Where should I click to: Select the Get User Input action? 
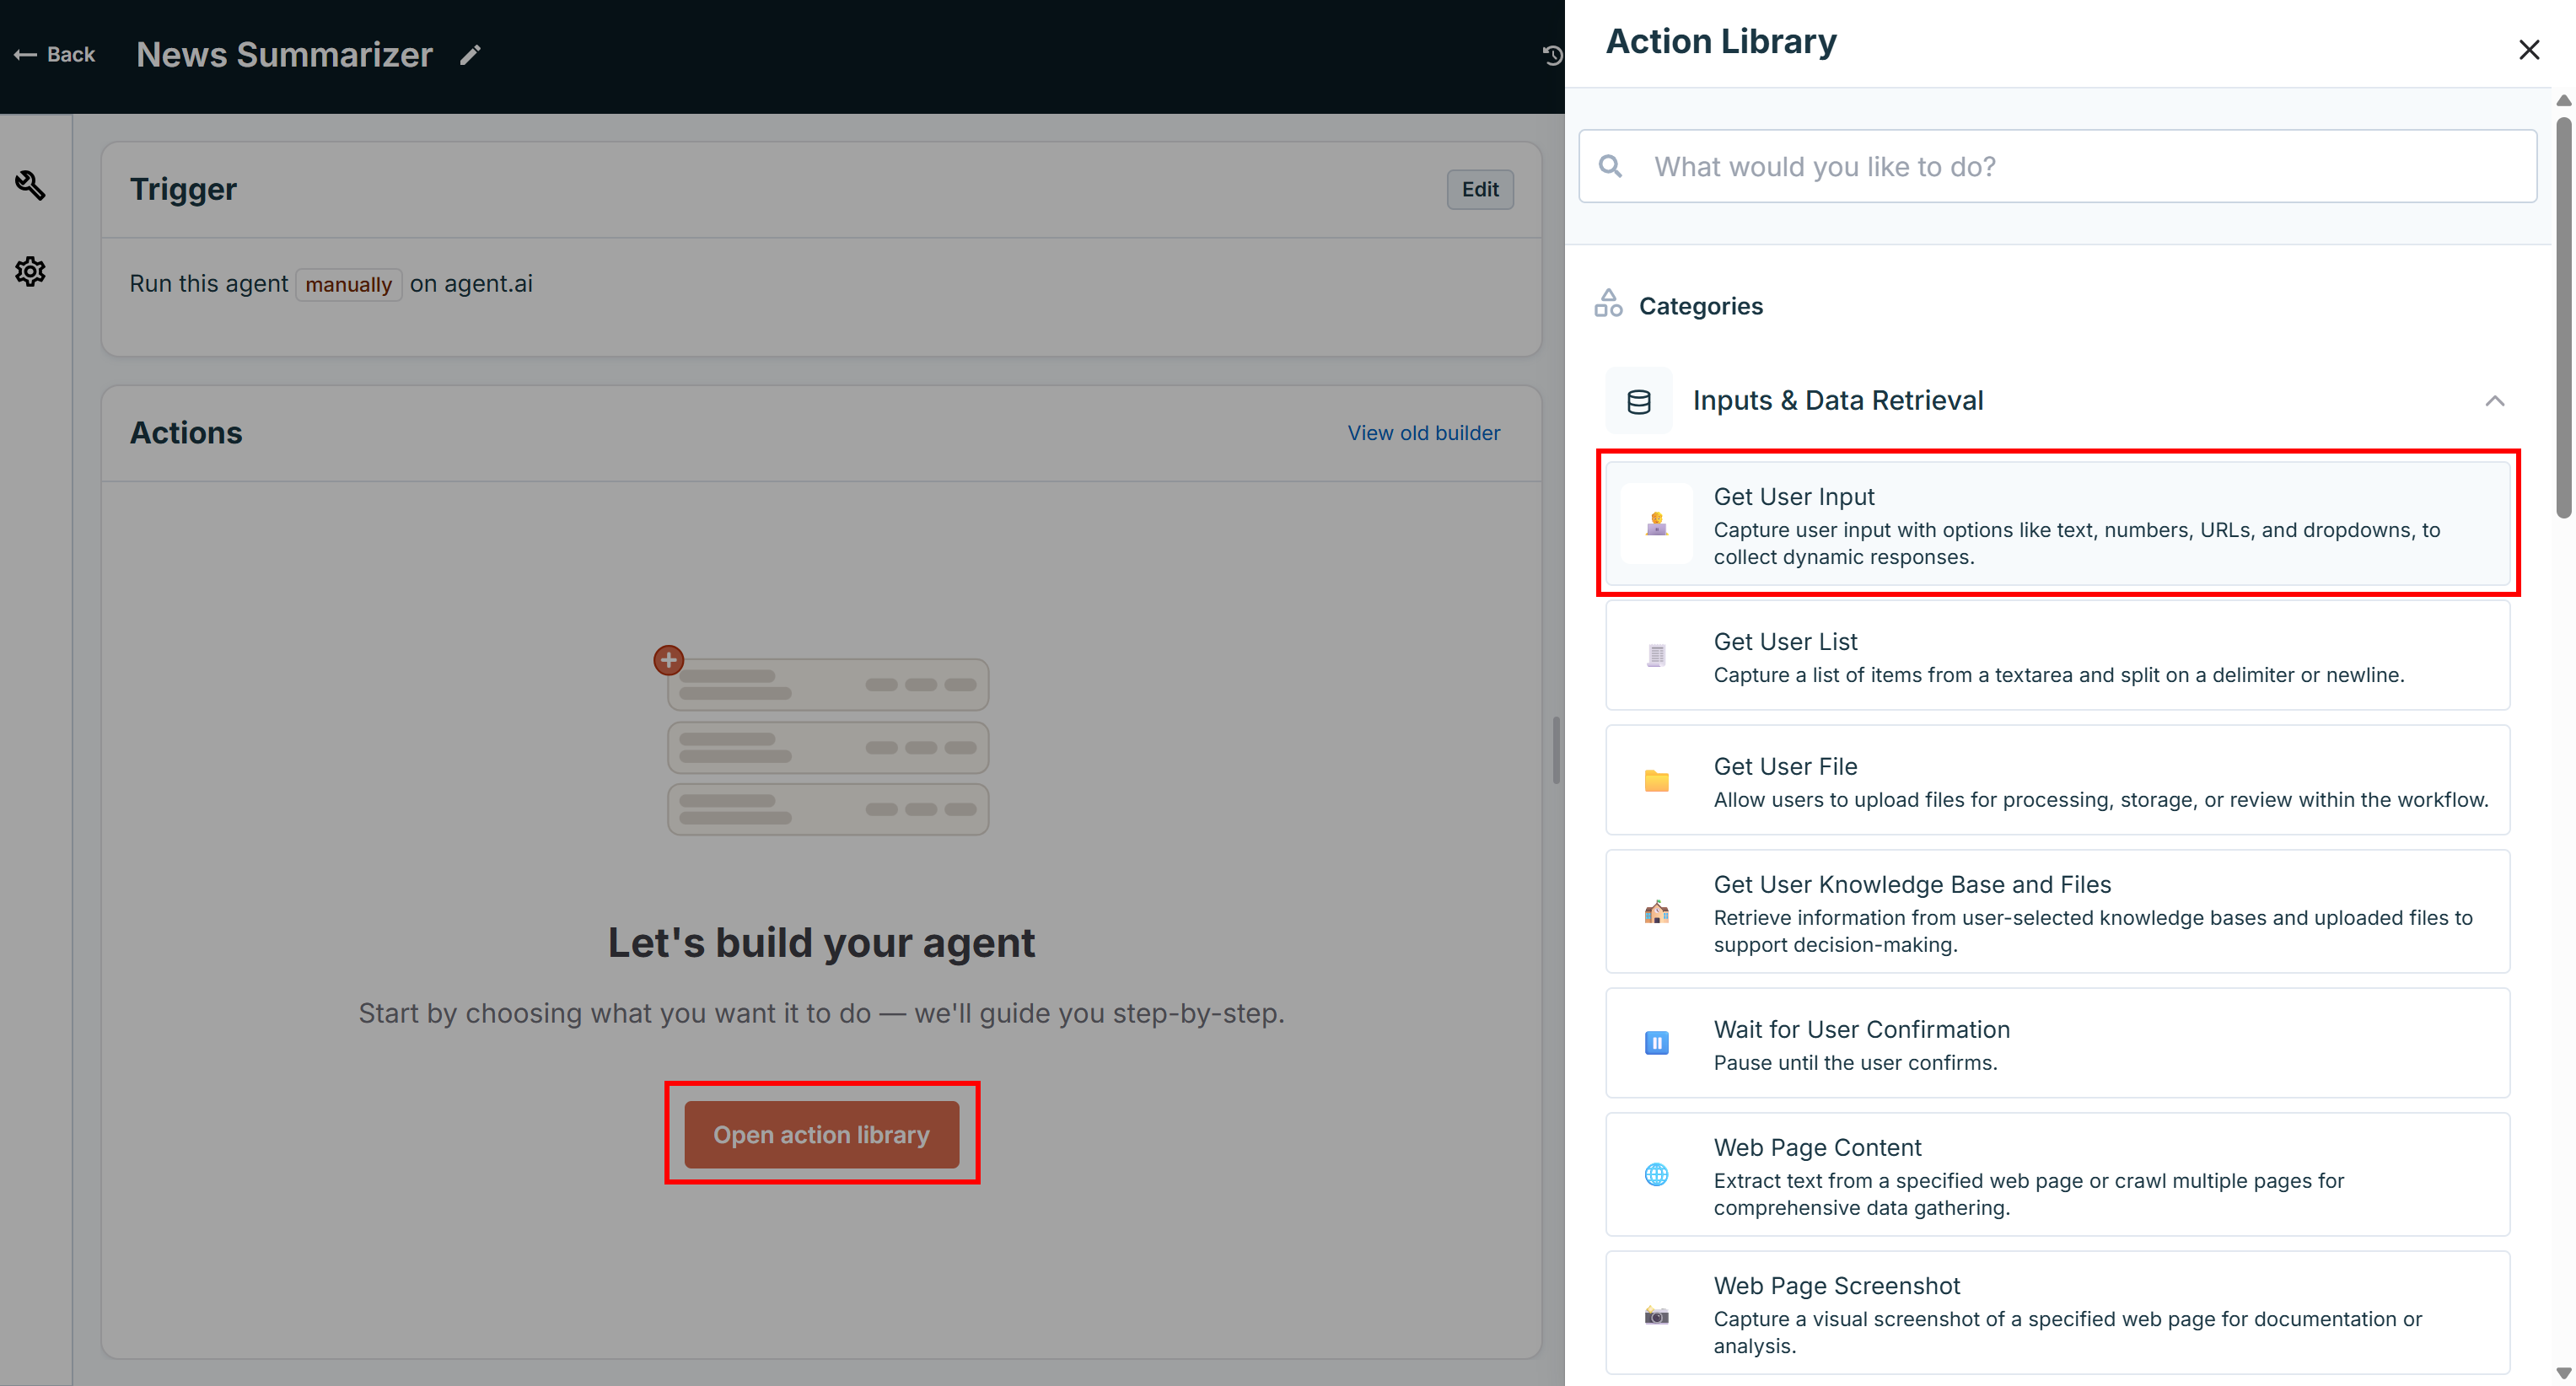[x=2057, y=523]
